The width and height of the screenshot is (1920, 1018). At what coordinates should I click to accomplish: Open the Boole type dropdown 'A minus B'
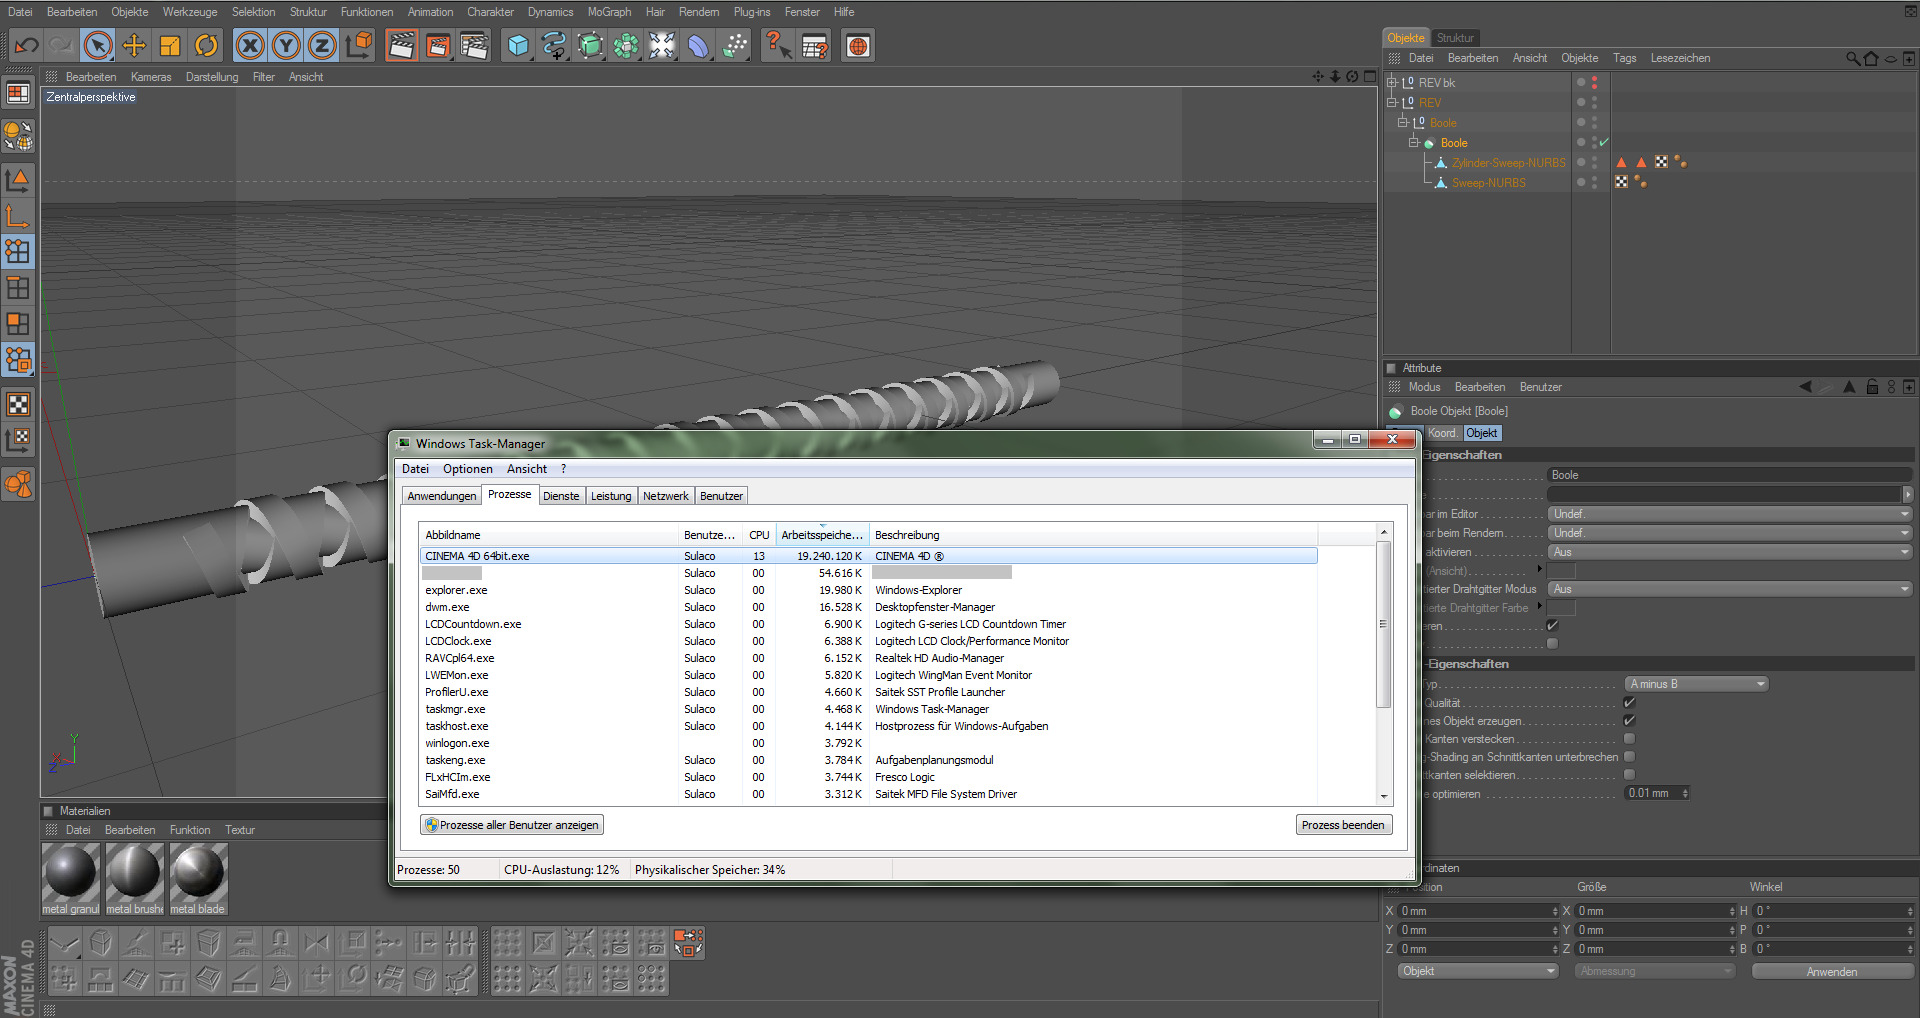click(1696, 684)
